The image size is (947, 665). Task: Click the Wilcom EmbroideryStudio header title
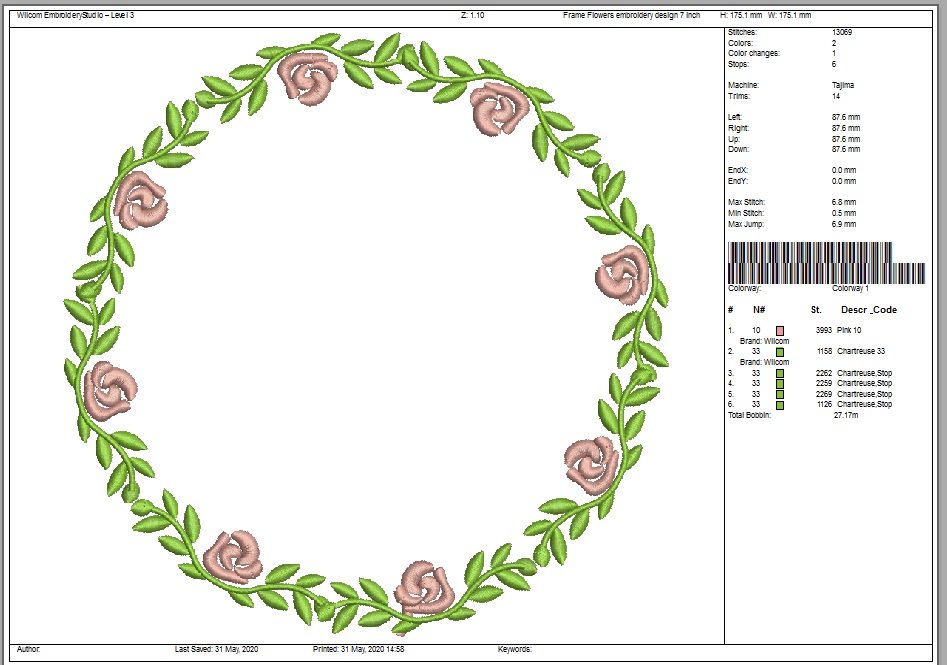coord(76,16)
